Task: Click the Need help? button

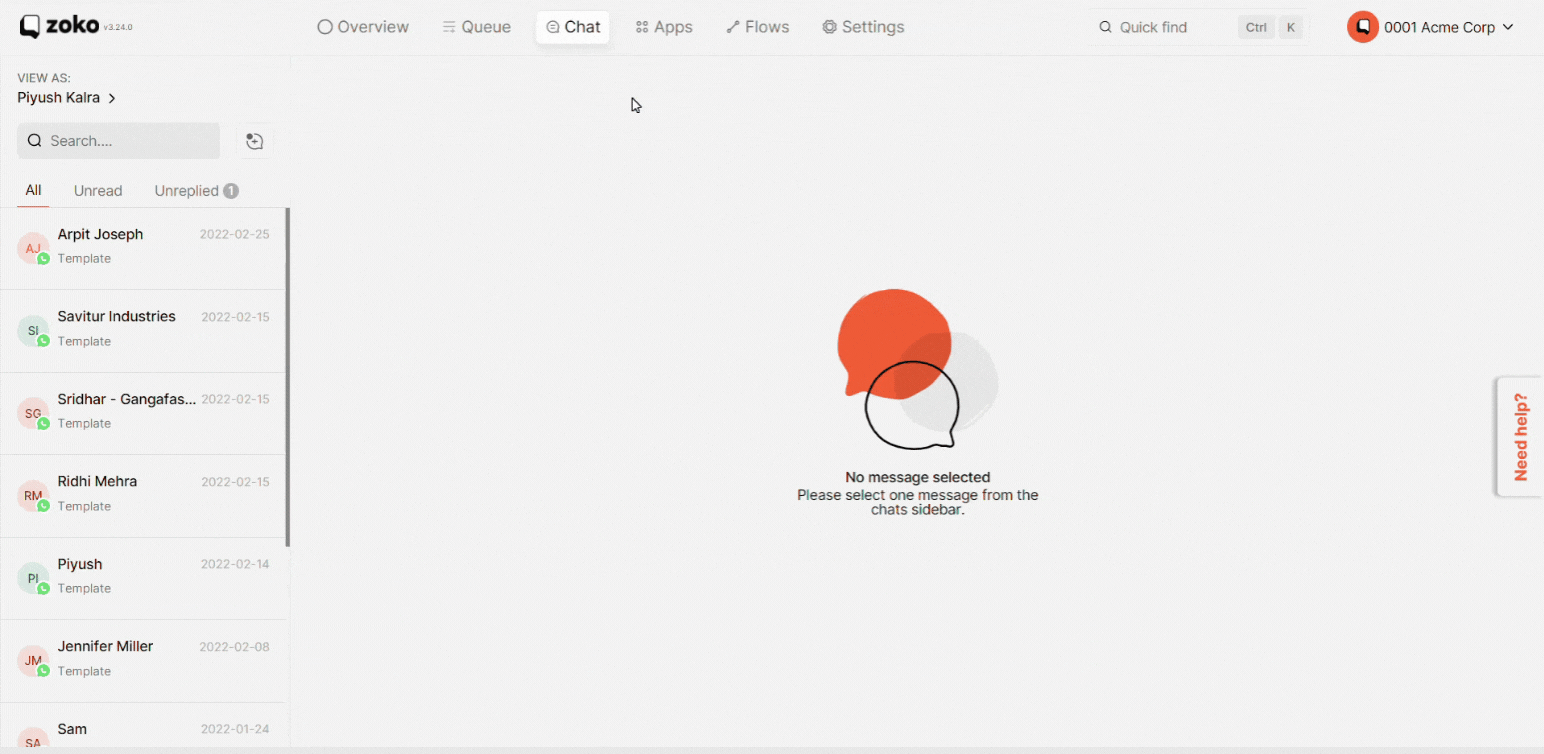Action: pyautogui.click(x=1520, y=437)
